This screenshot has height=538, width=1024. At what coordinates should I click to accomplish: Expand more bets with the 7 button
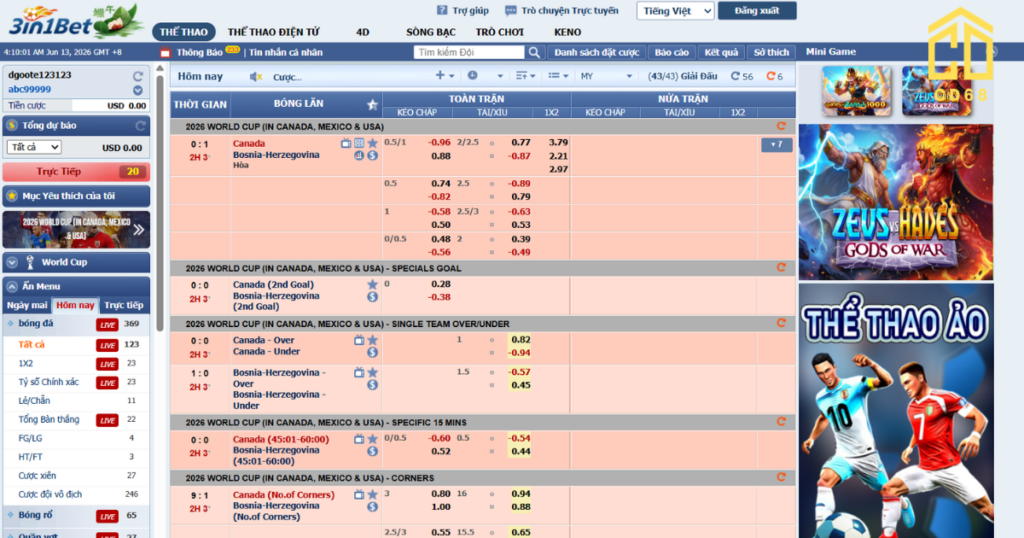click(776, 144)
